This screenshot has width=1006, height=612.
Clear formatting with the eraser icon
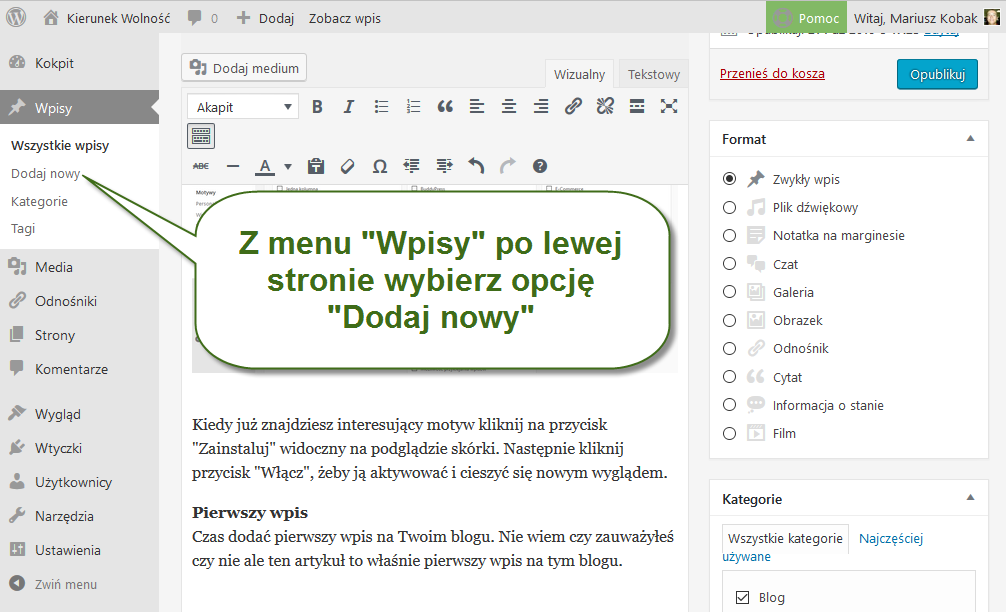coord(348,166)
